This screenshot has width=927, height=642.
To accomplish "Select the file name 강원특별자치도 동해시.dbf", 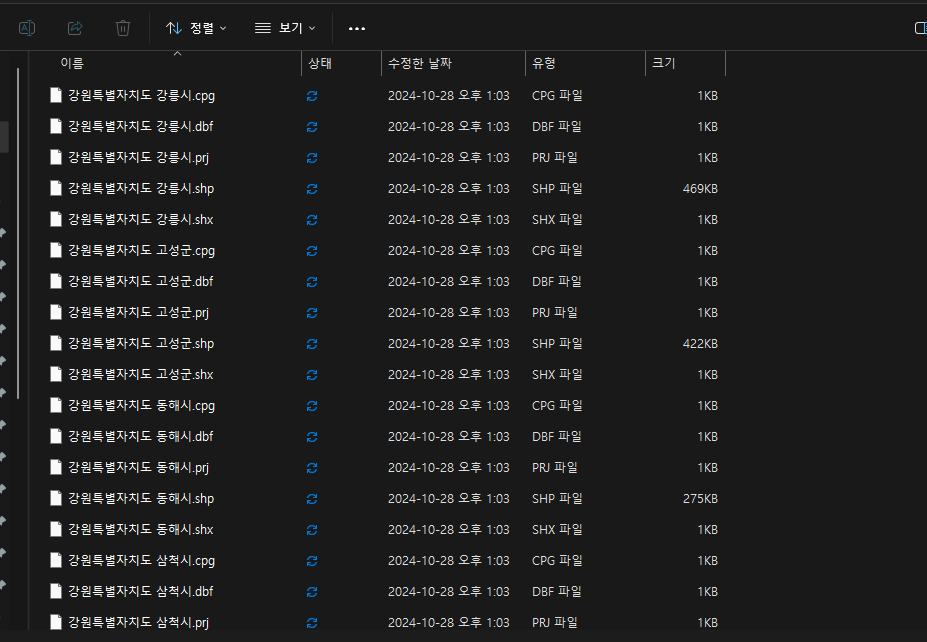I will point(141,436).
